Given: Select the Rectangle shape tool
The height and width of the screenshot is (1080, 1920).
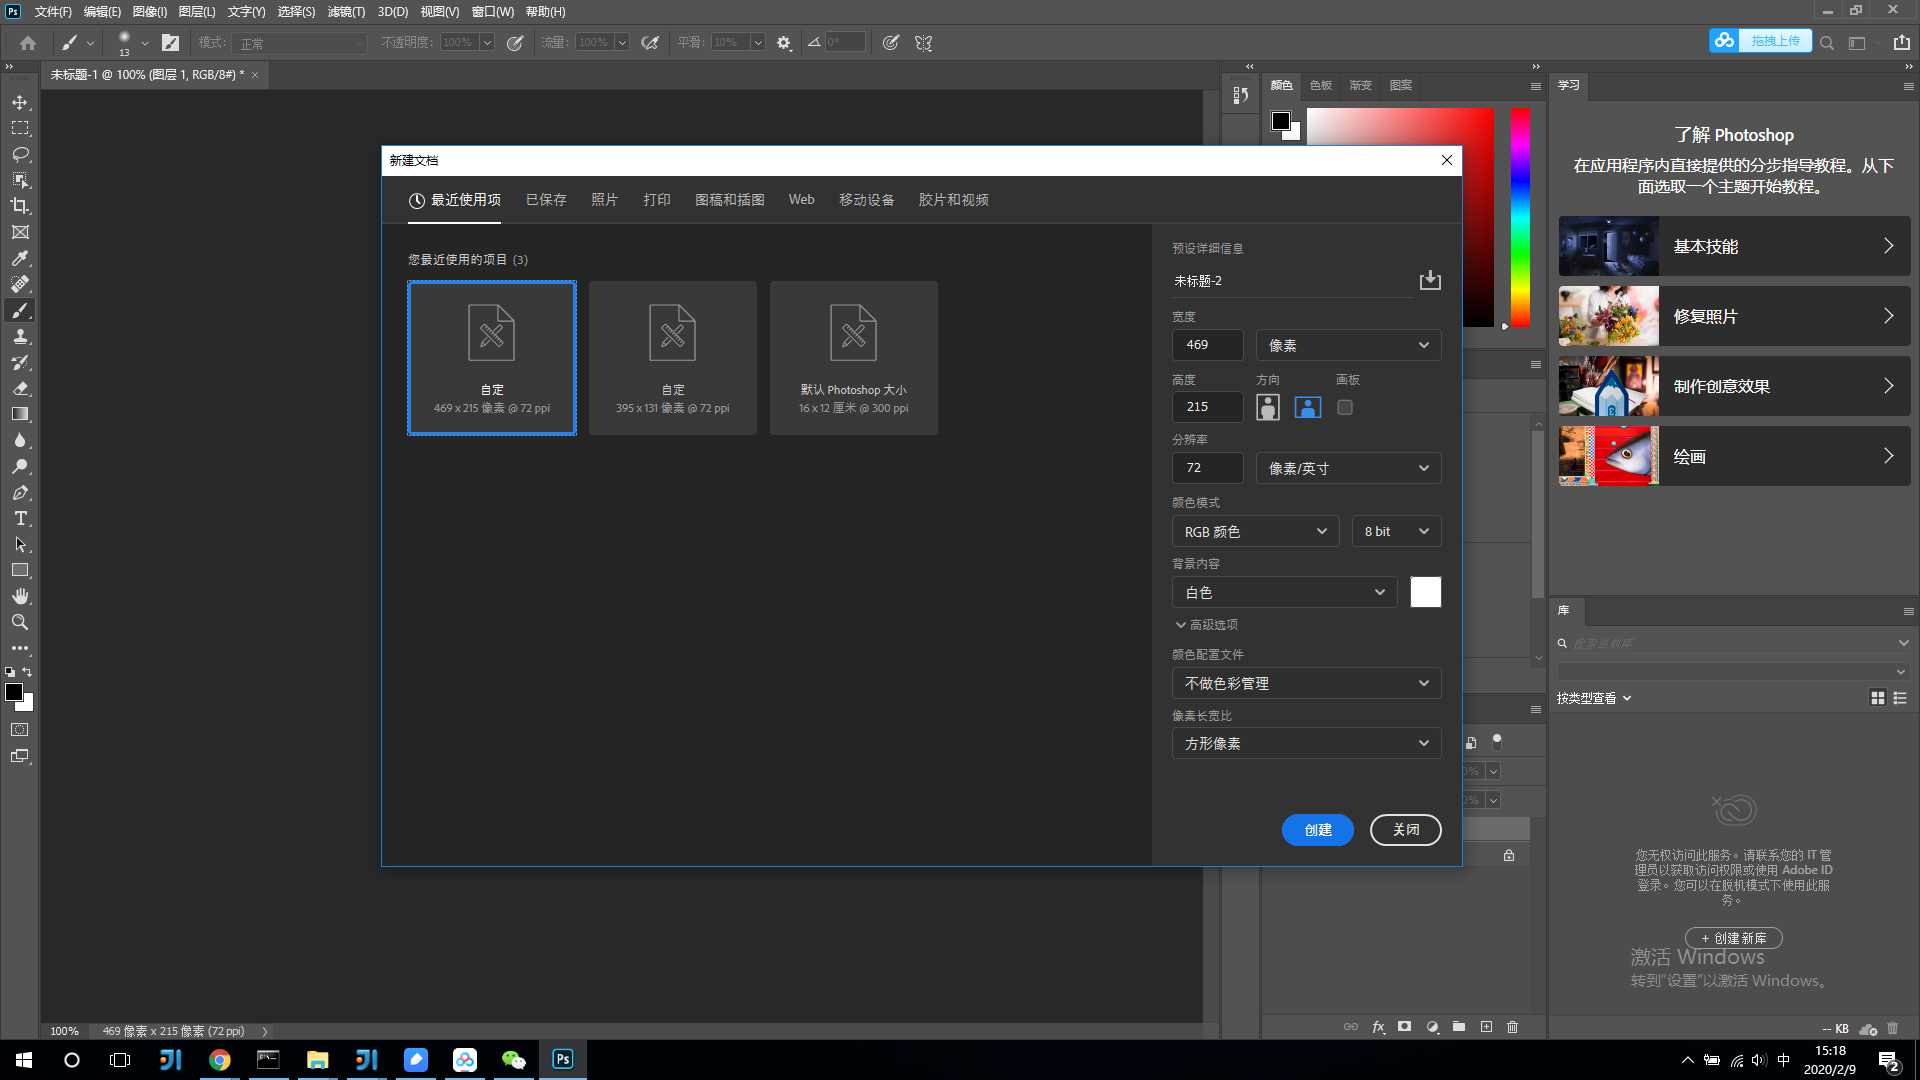Looking at the screenshot, I should (x=20, y=570).
